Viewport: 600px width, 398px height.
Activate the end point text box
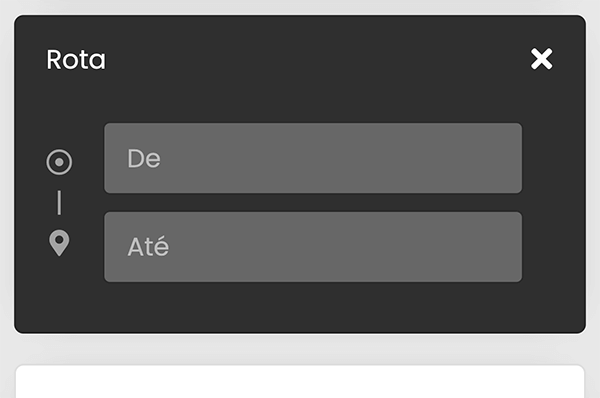click(313, 247)
